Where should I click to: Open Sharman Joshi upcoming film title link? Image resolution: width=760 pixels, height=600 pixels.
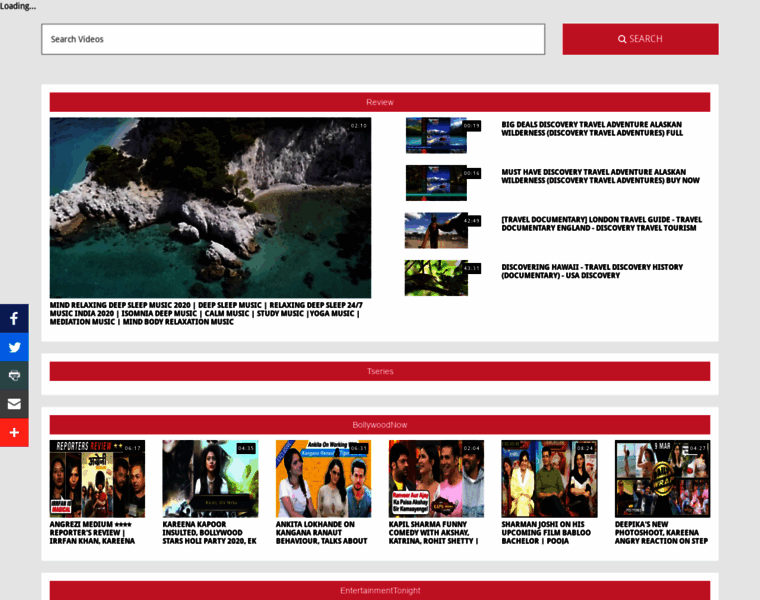click(x=546, y=532)
